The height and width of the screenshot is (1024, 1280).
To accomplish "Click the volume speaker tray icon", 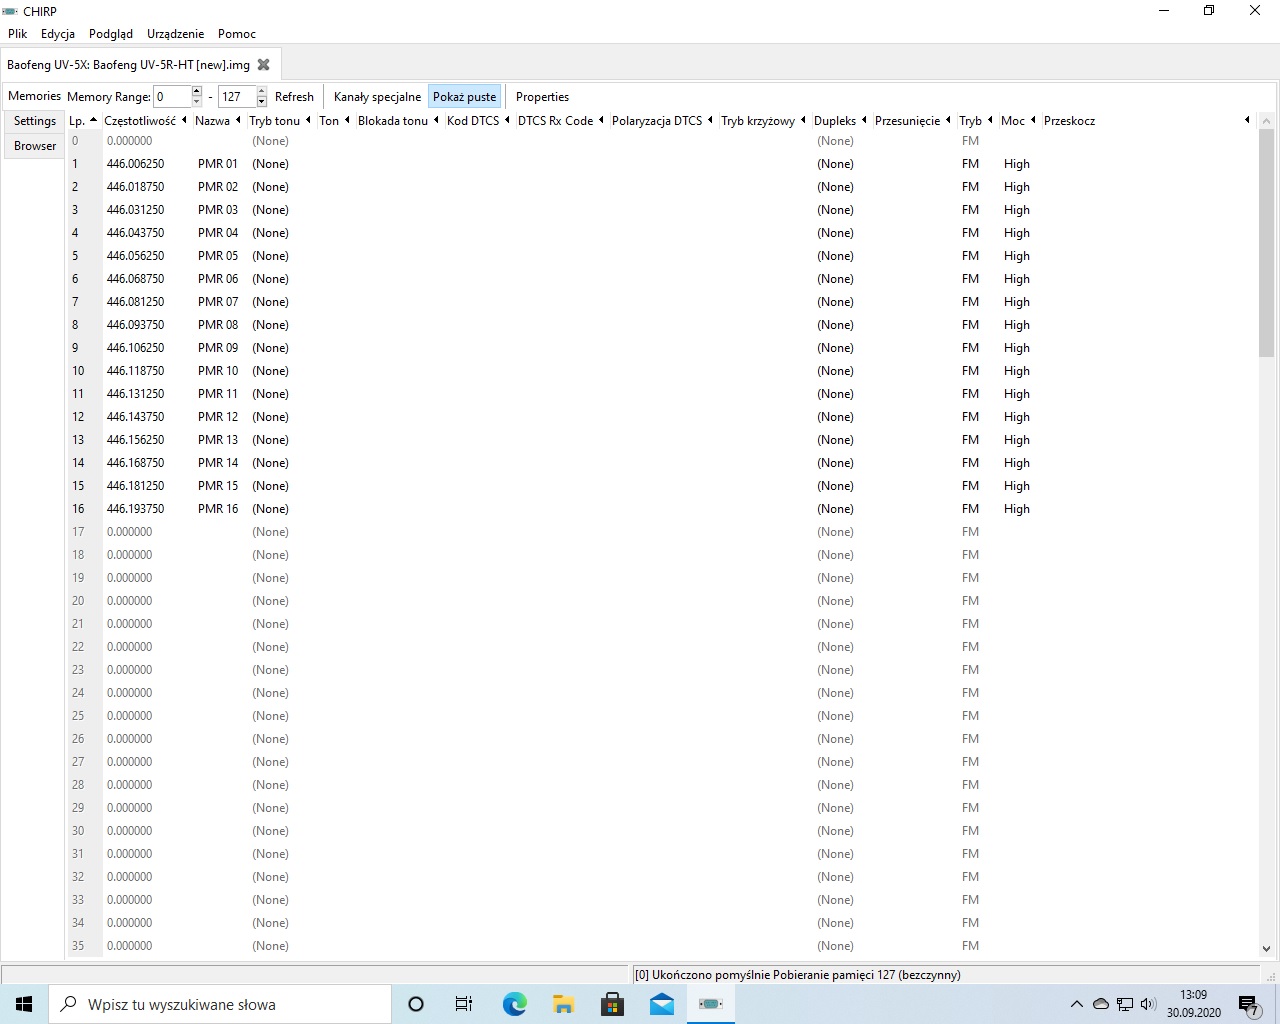I will (1147, 1004).
